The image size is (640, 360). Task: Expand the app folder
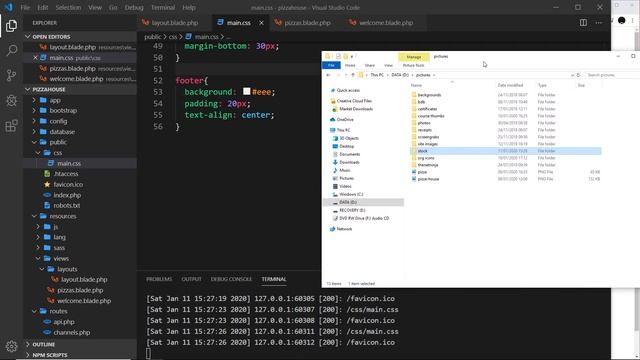click(x=34, y=100)
